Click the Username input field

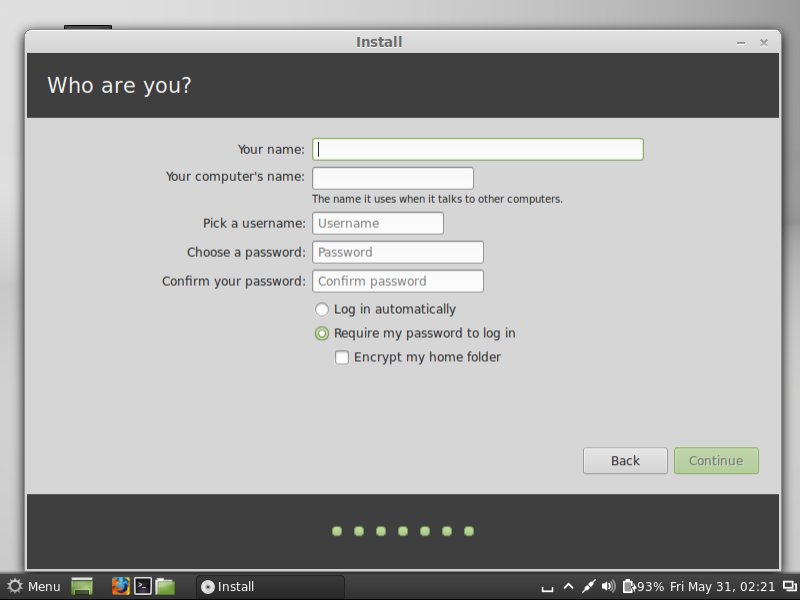[378, 223]
